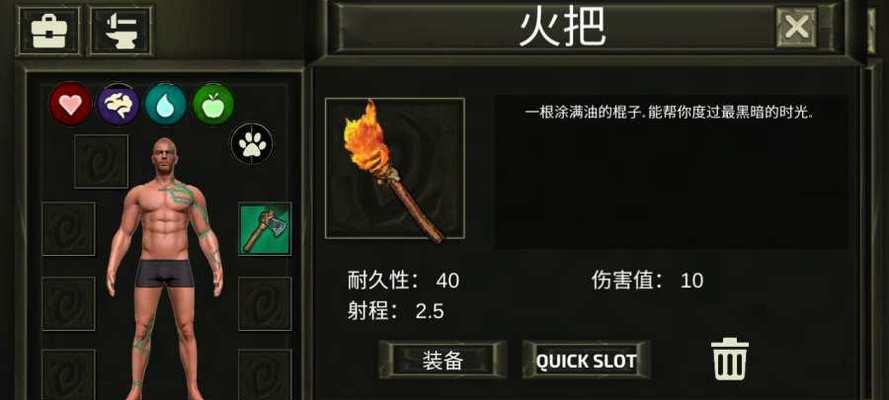Tap the red heart health icon

tap(70, 104)
